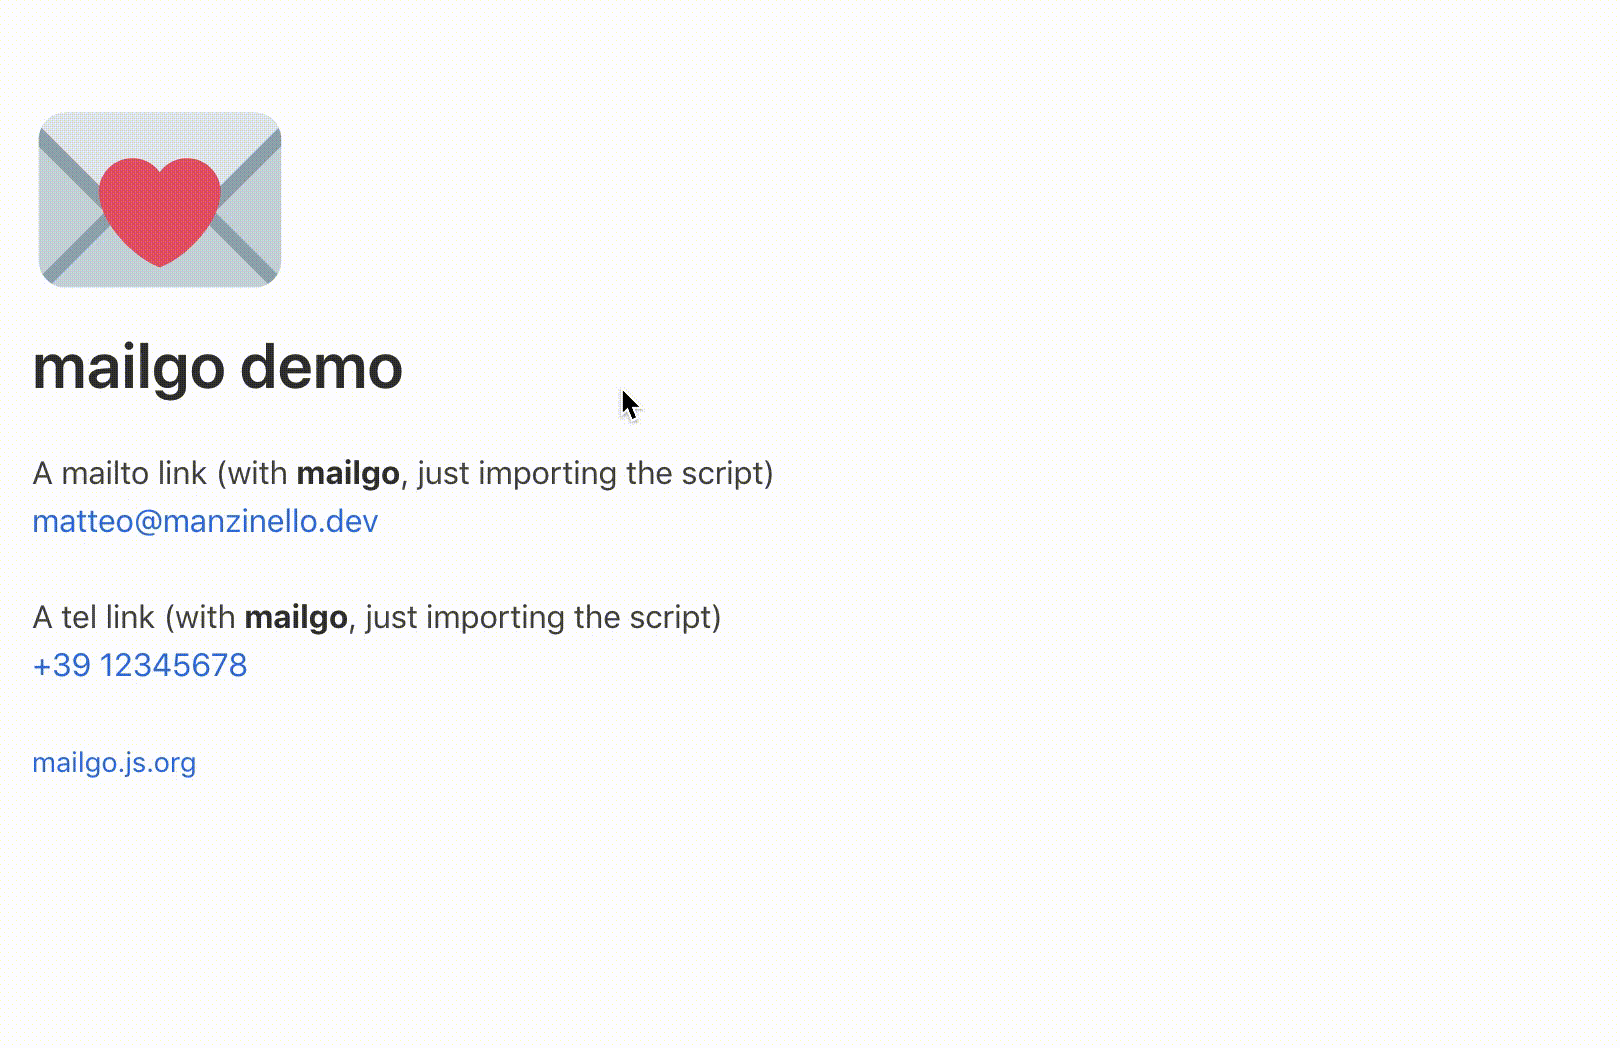Click the word "mailgo" in the page heading
Screen dimensions: 1620x1048
coord(129,367)
